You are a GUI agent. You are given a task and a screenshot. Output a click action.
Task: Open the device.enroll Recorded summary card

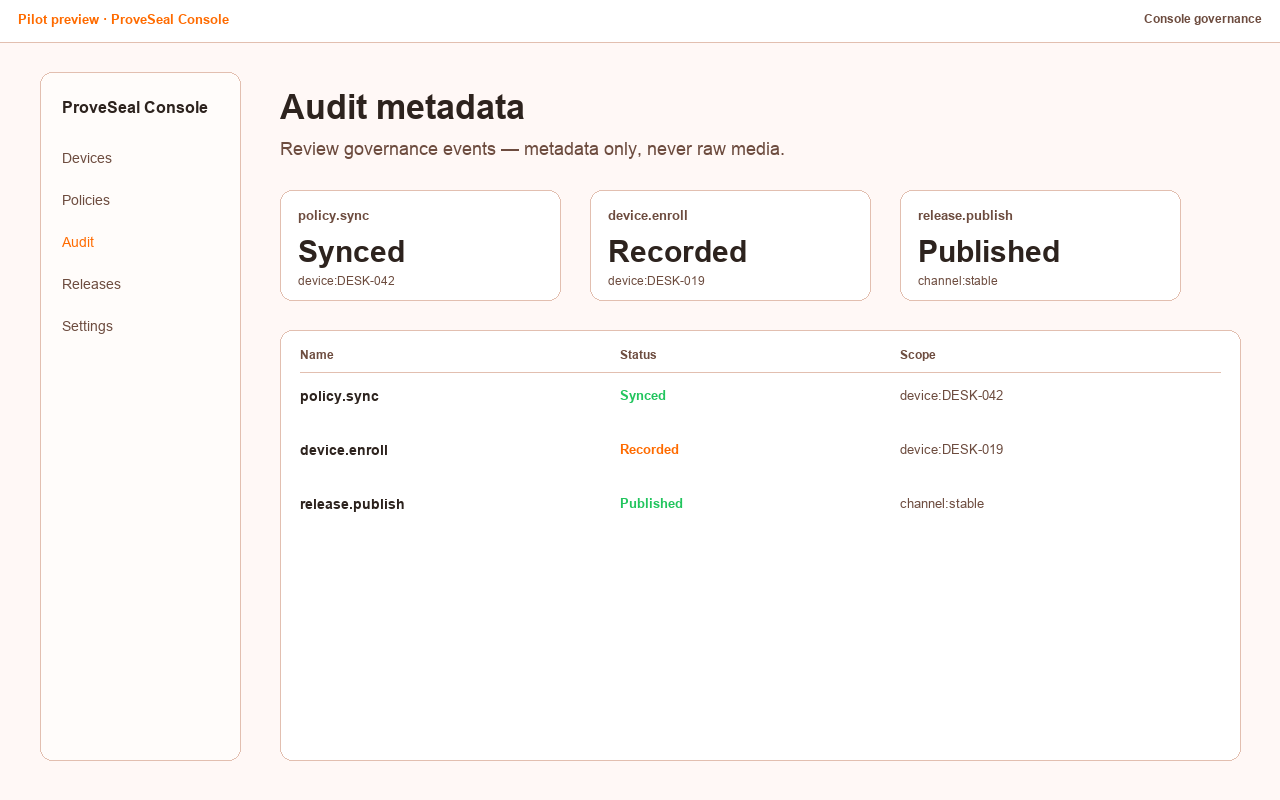[730, 245]
